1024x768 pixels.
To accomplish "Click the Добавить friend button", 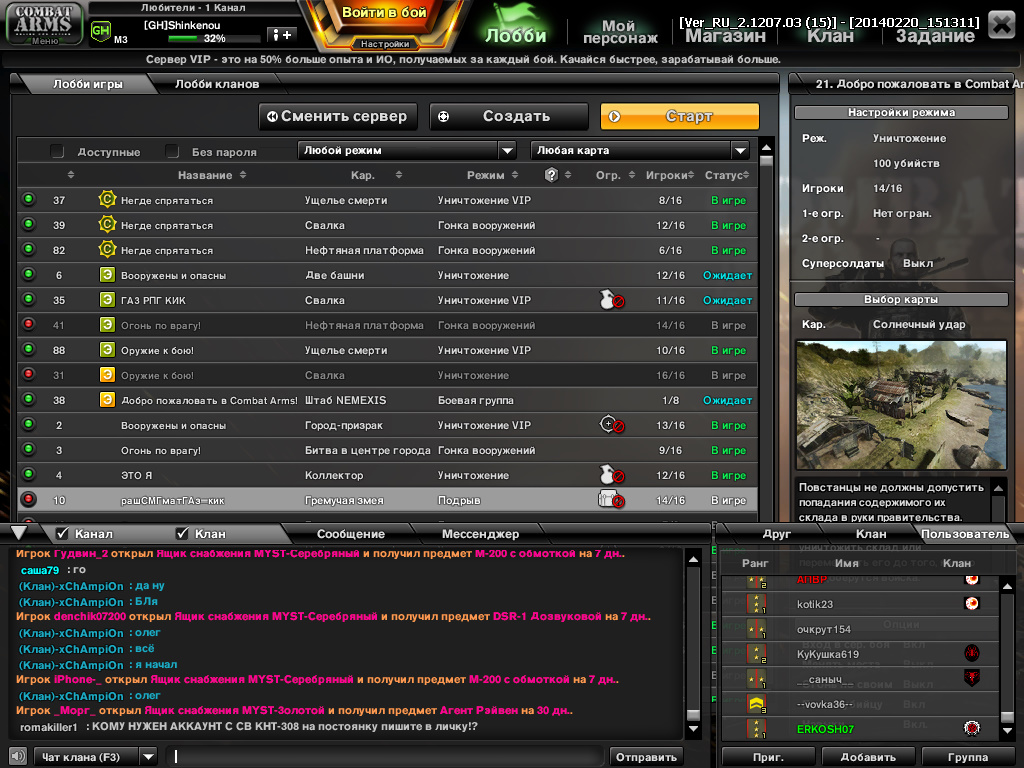I will tap(867, 757).
